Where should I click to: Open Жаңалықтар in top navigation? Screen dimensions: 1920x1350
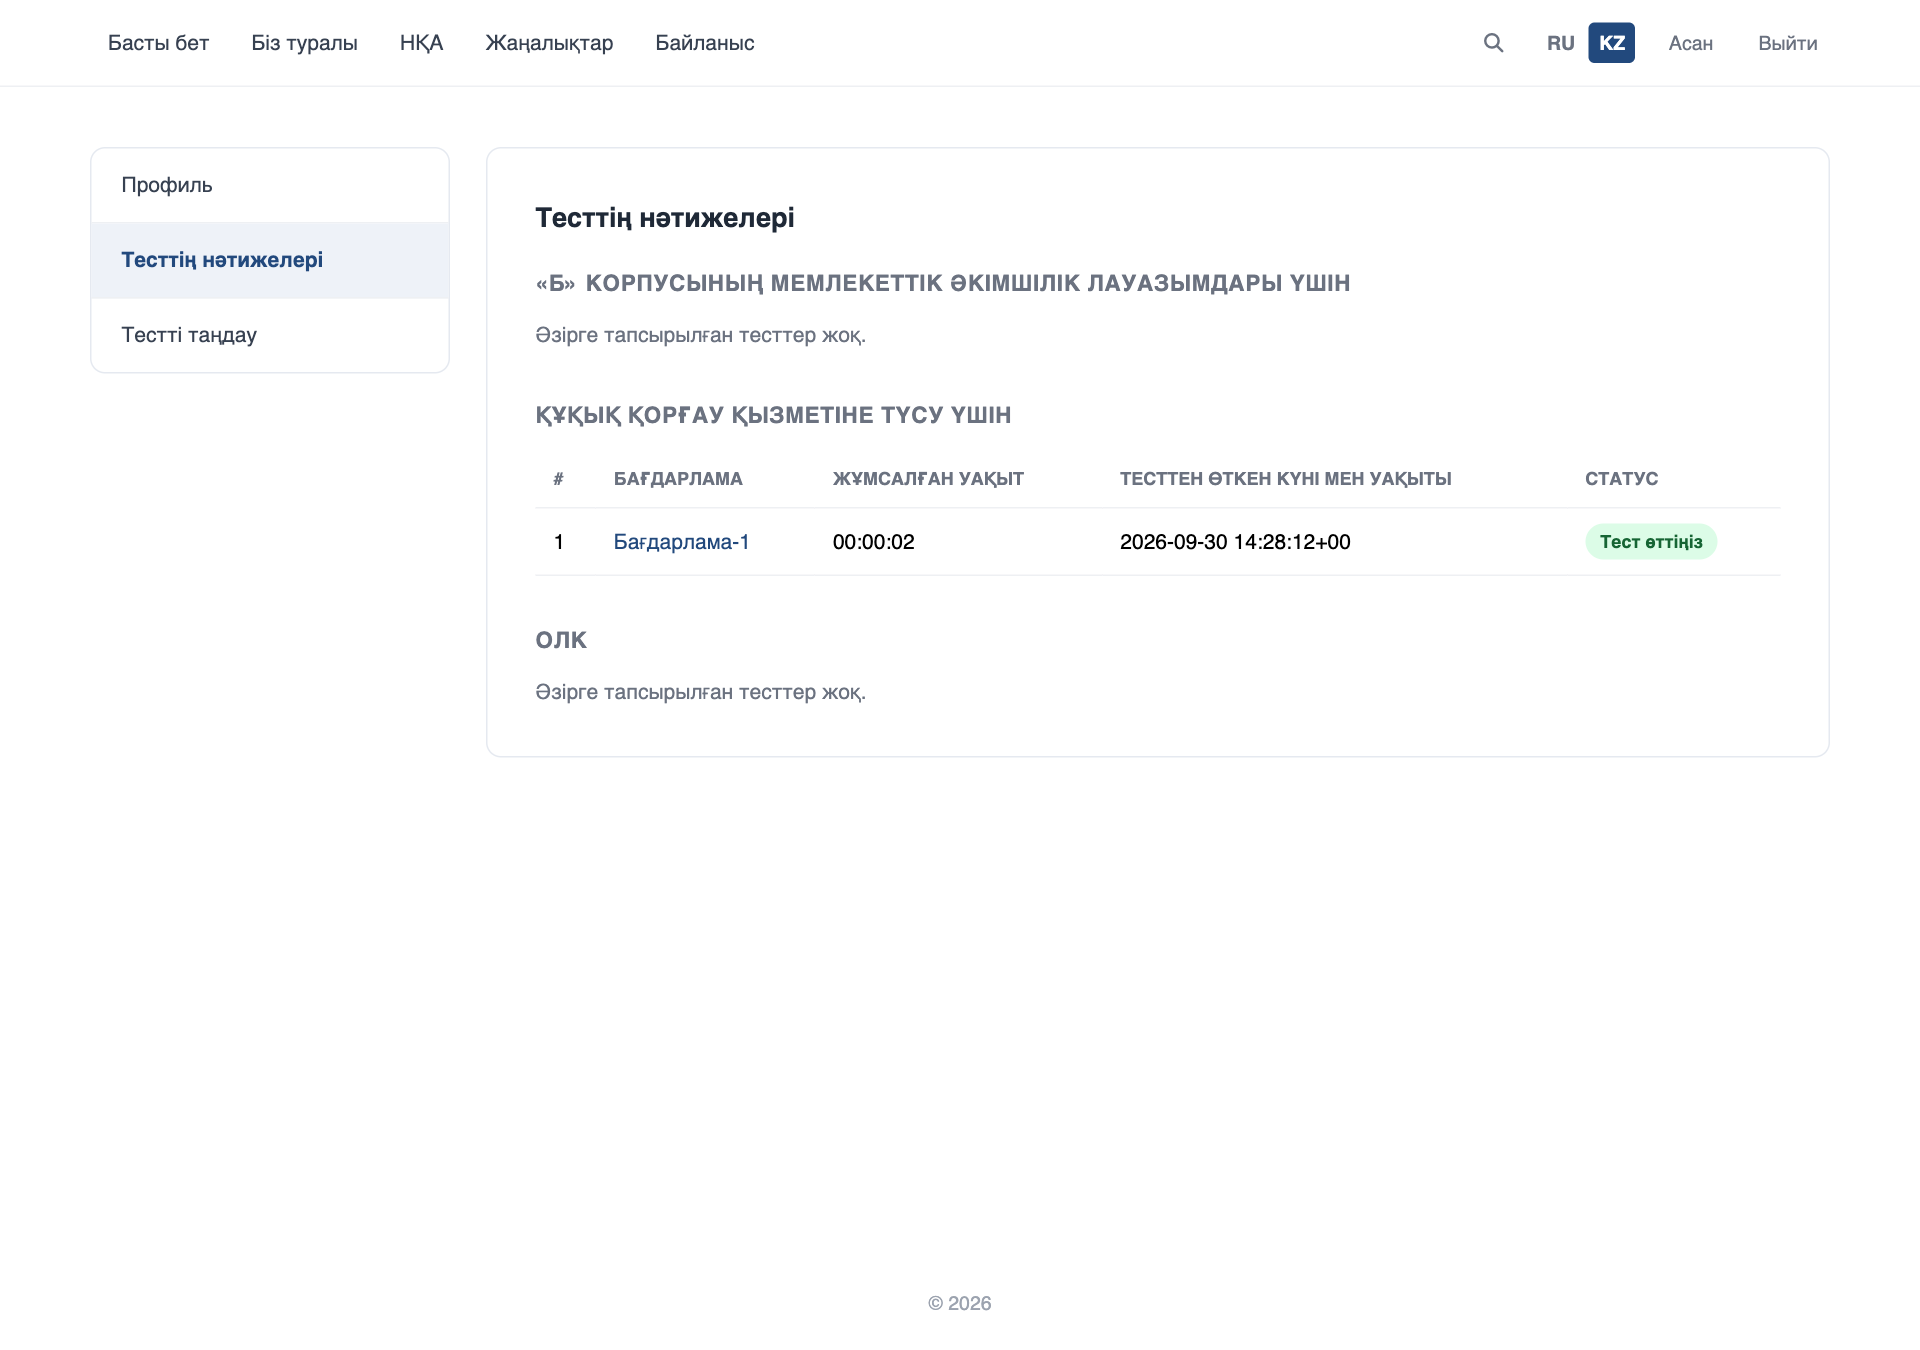pyautogui.click(x=549, y=43)
